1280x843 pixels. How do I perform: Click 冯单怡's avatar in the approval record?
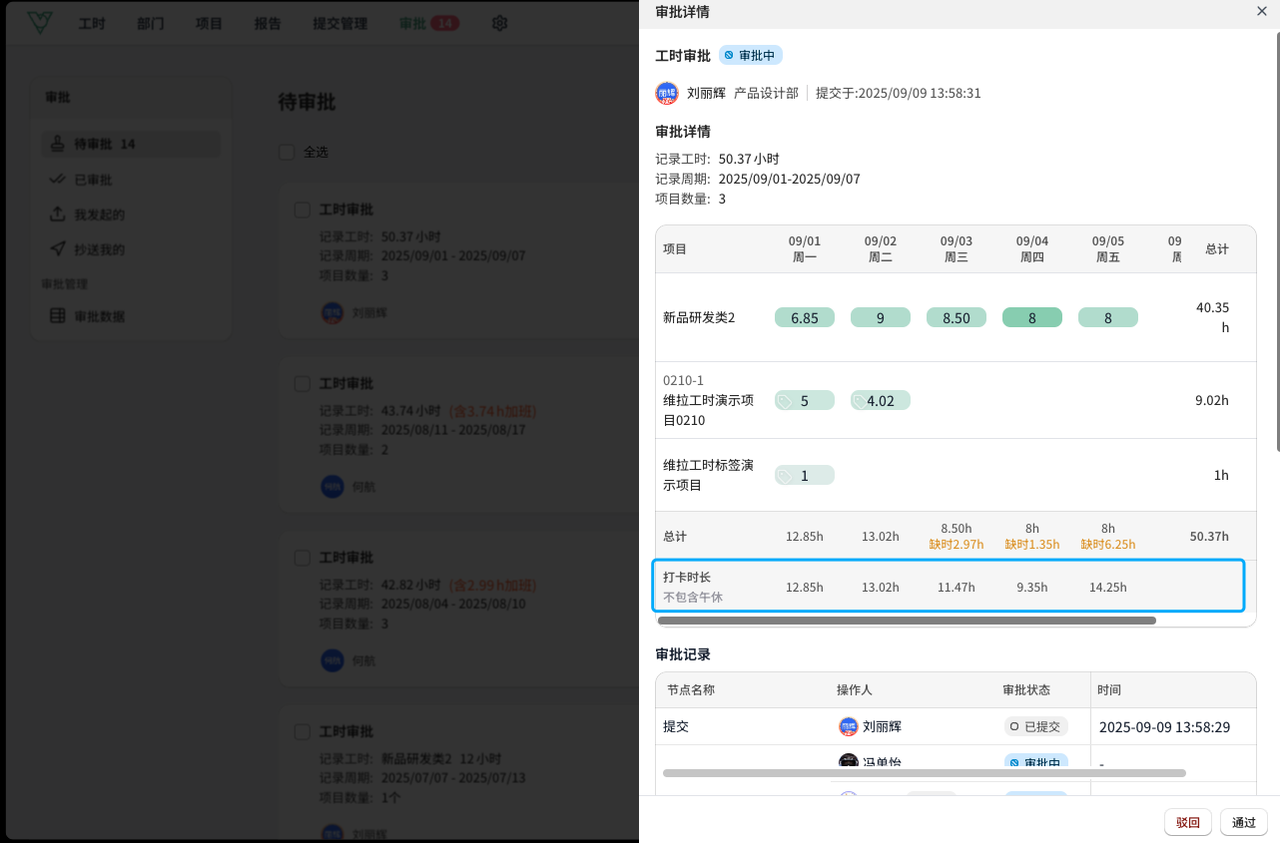847,762
